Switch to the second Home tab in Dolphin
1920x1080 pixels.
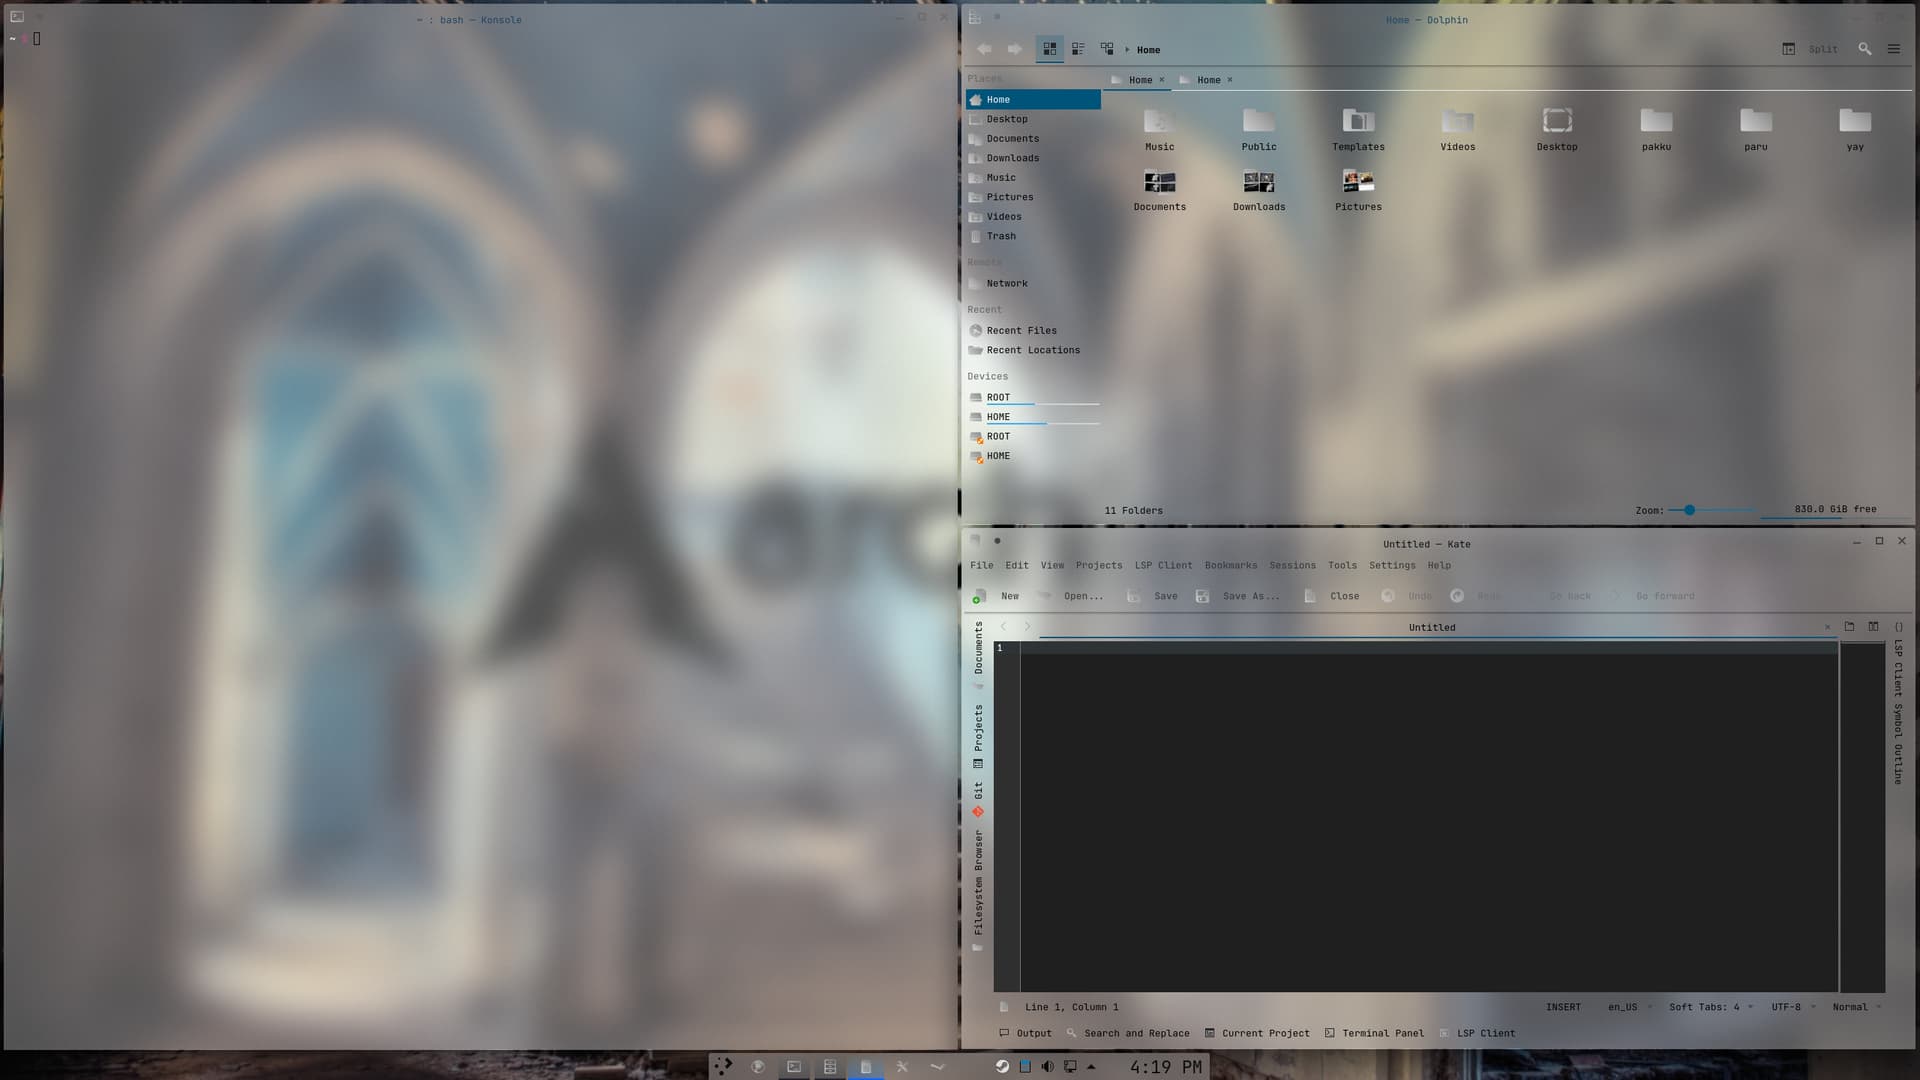tap(1208, 80)
